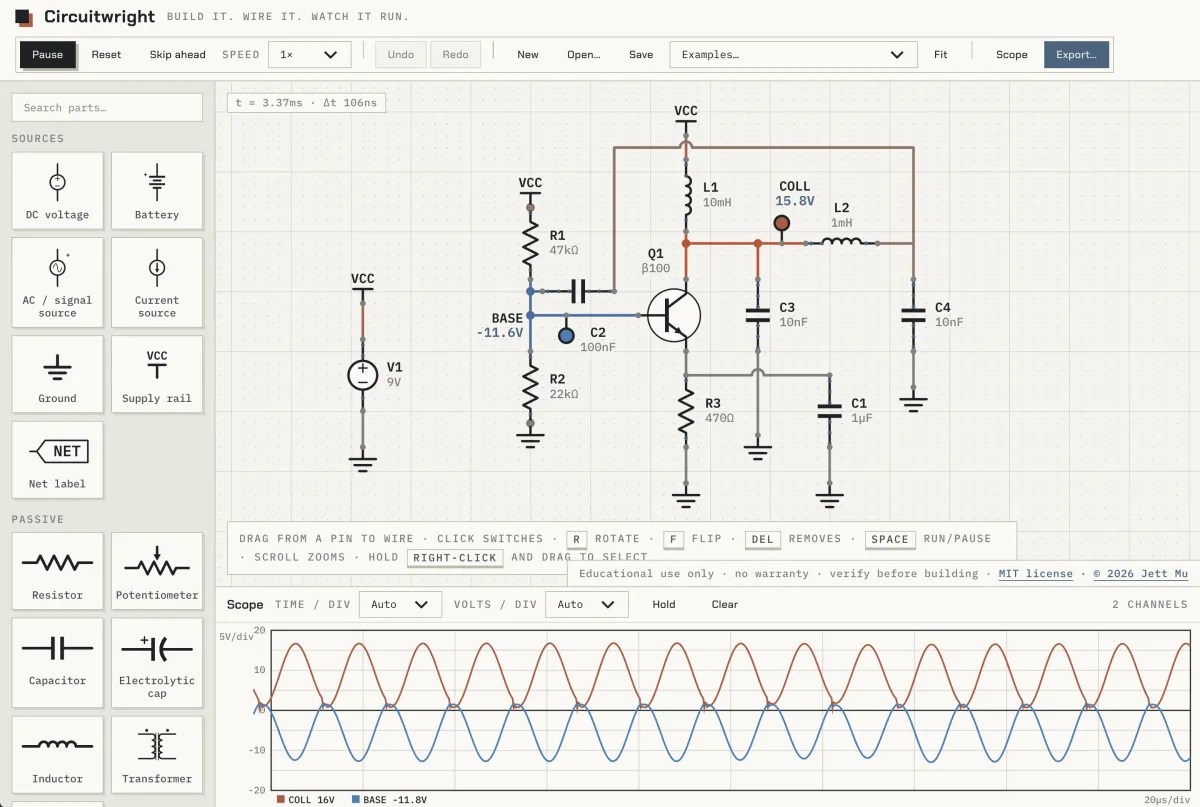Select capacitor C4 10nF
The width and height of the screenshot is (1200, 807).
pos(913,315)
